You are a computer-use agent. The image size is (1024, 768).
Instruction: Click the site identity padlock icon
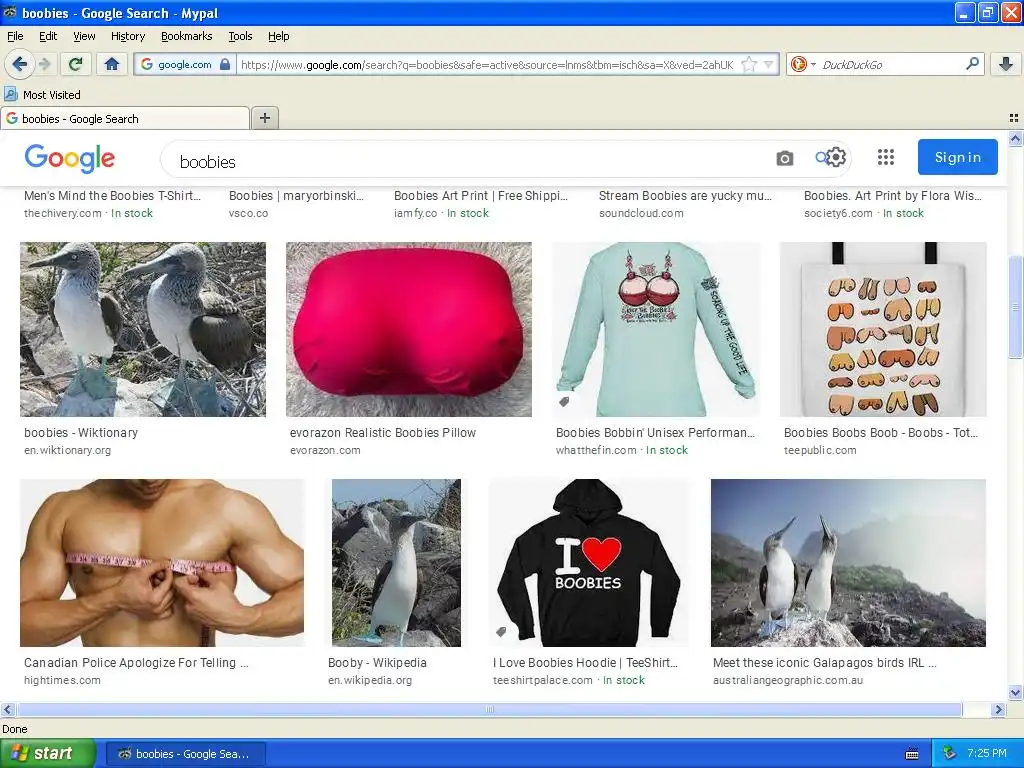[225, 64]
